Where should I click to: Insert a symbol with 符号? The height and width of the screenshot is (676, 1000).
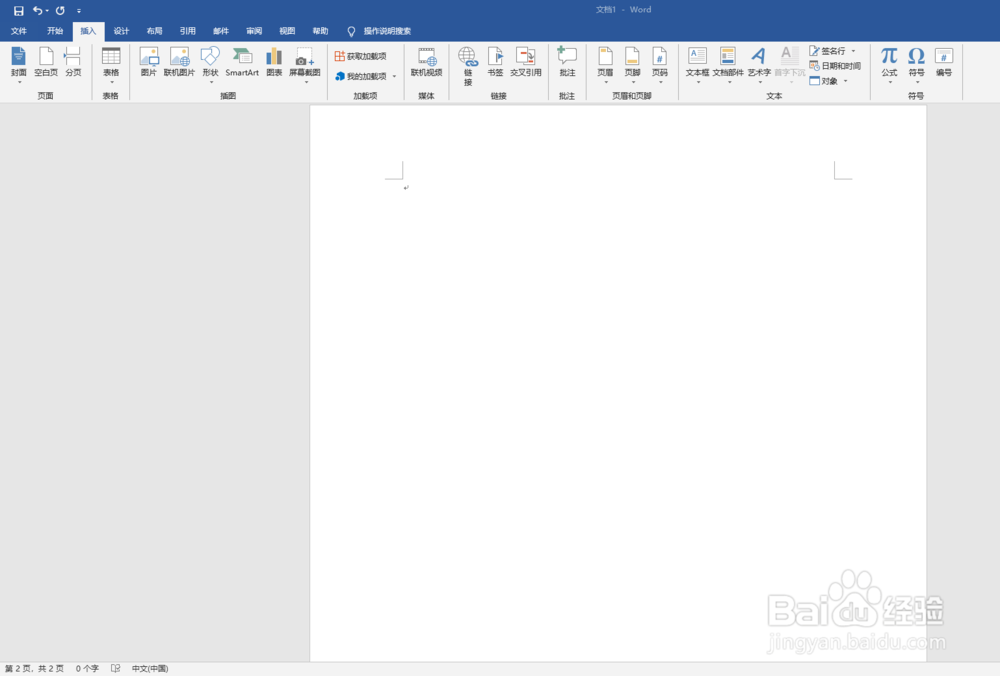point(916,65)
